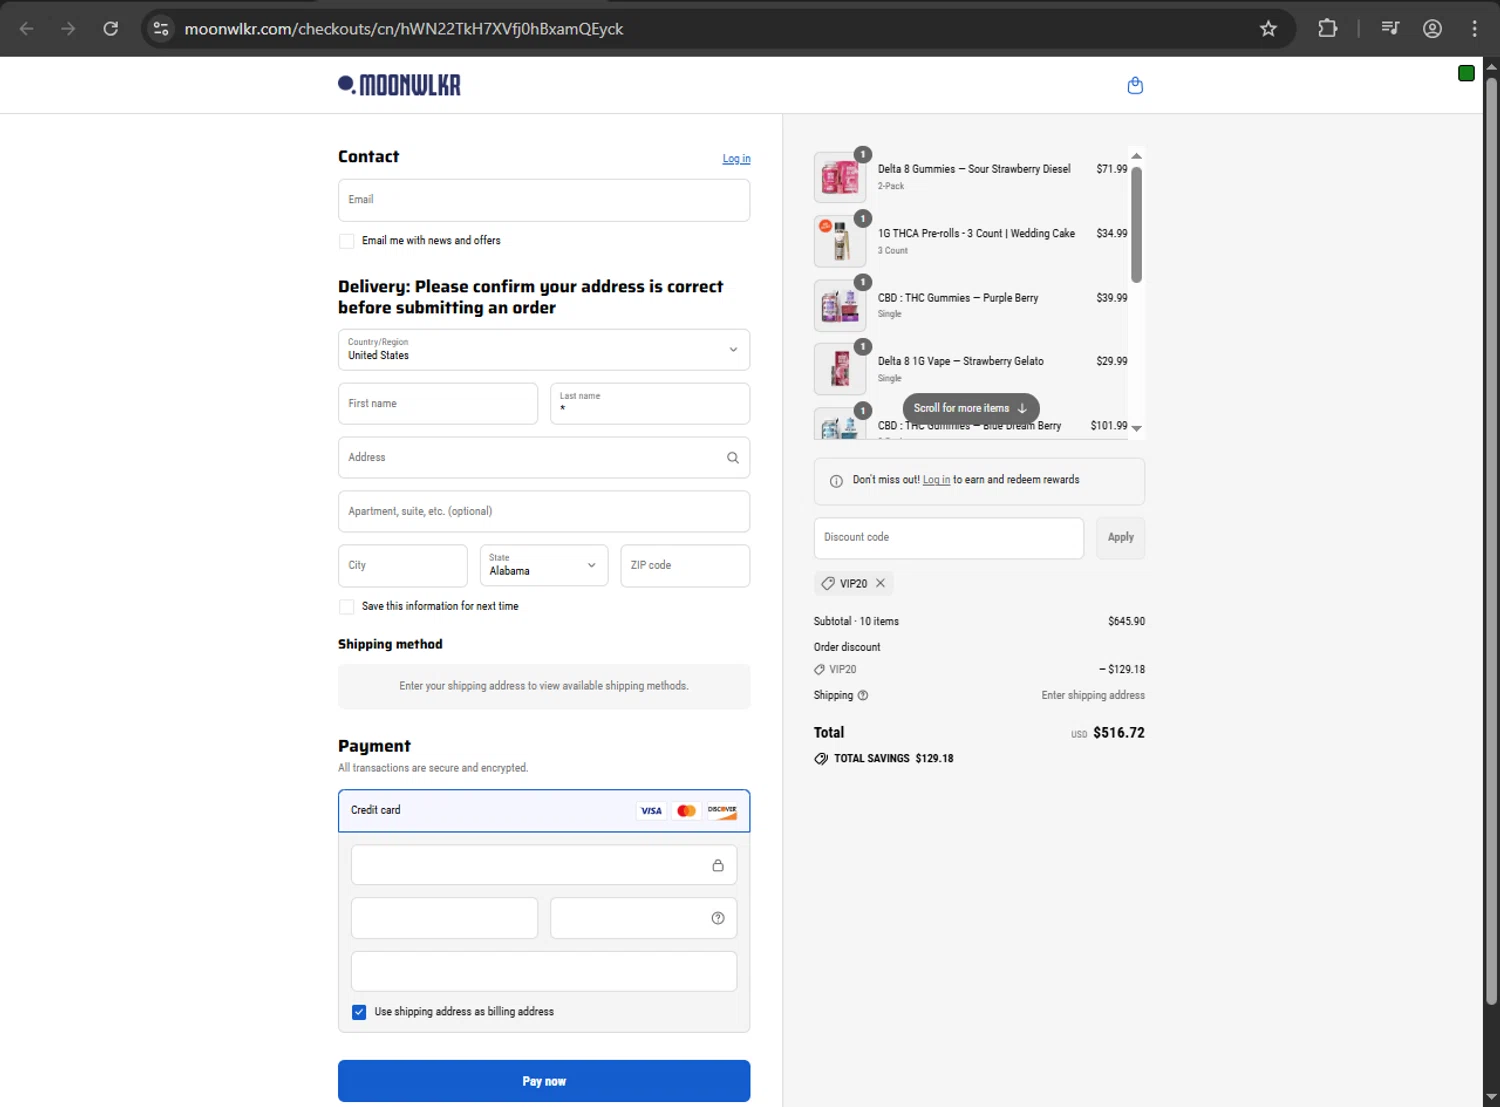This screenshot has height=1107, width=1500.
Task: Click the Address input field
Action: coord(544,458)
